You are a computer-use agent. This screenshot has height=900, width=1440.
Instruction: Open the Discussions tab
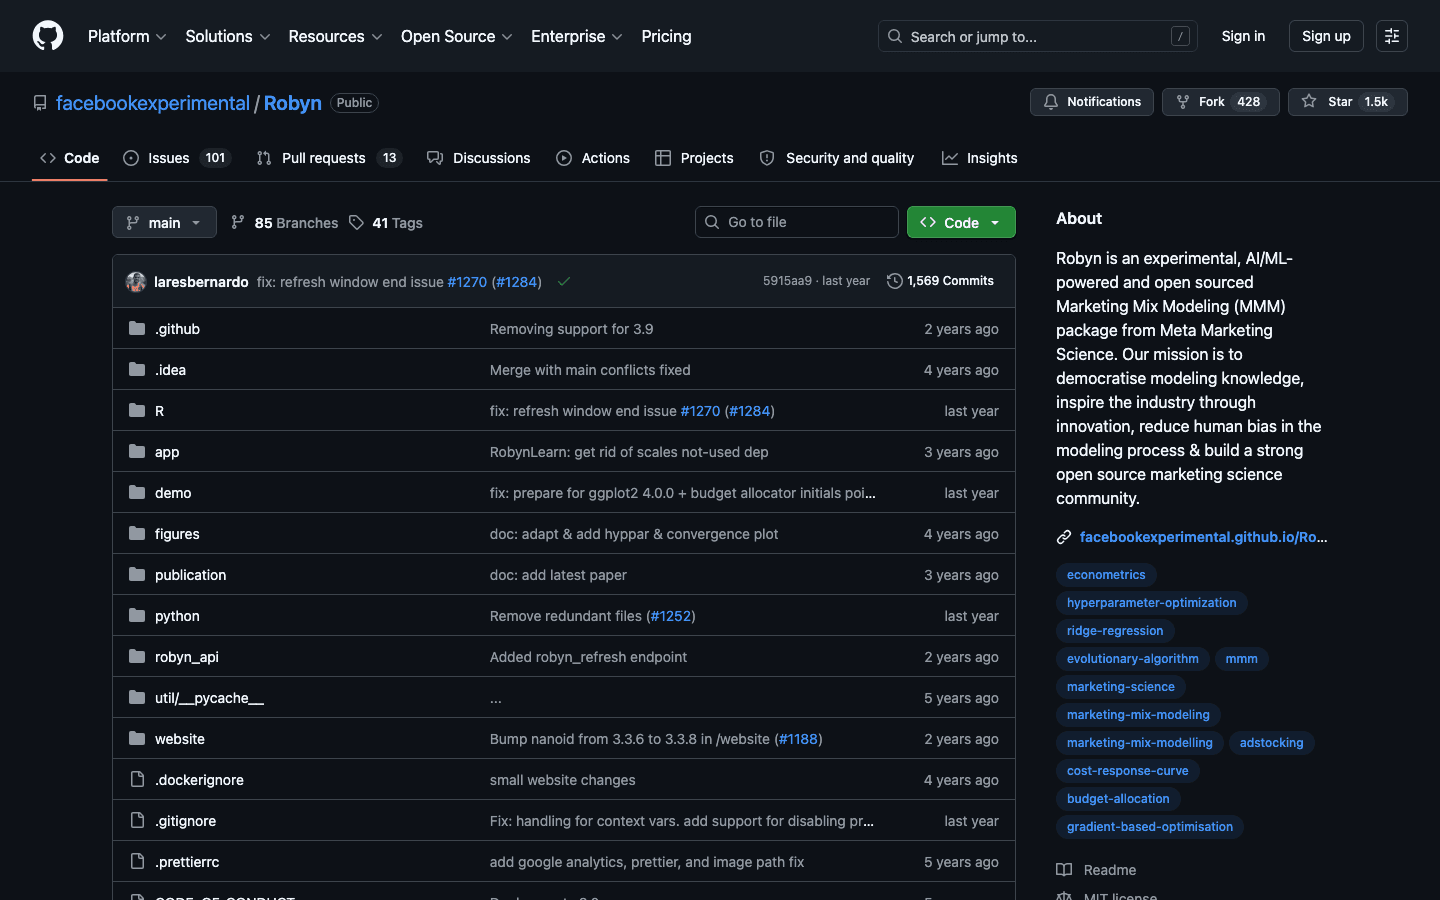click(479, 158)
